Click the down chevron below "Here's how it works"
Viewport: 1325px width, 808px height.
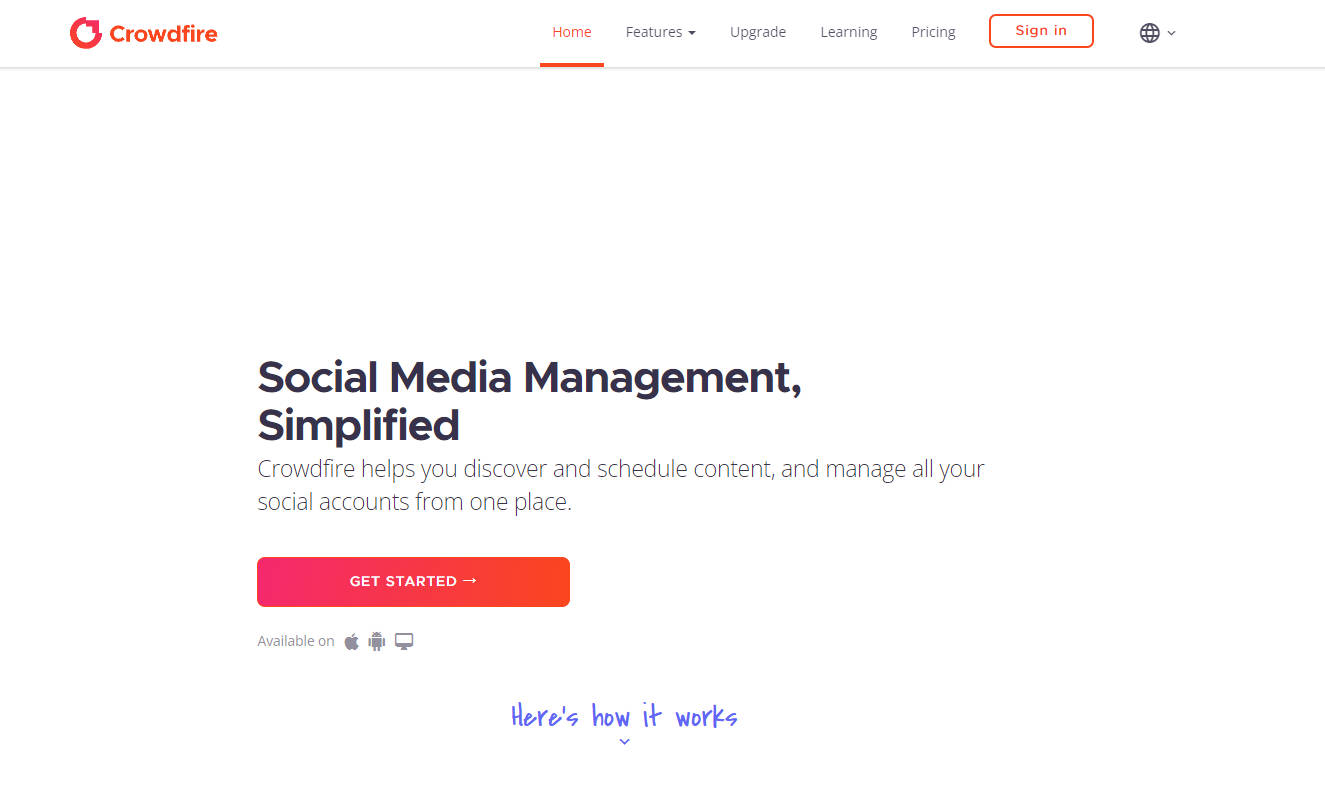coord(624,742)
